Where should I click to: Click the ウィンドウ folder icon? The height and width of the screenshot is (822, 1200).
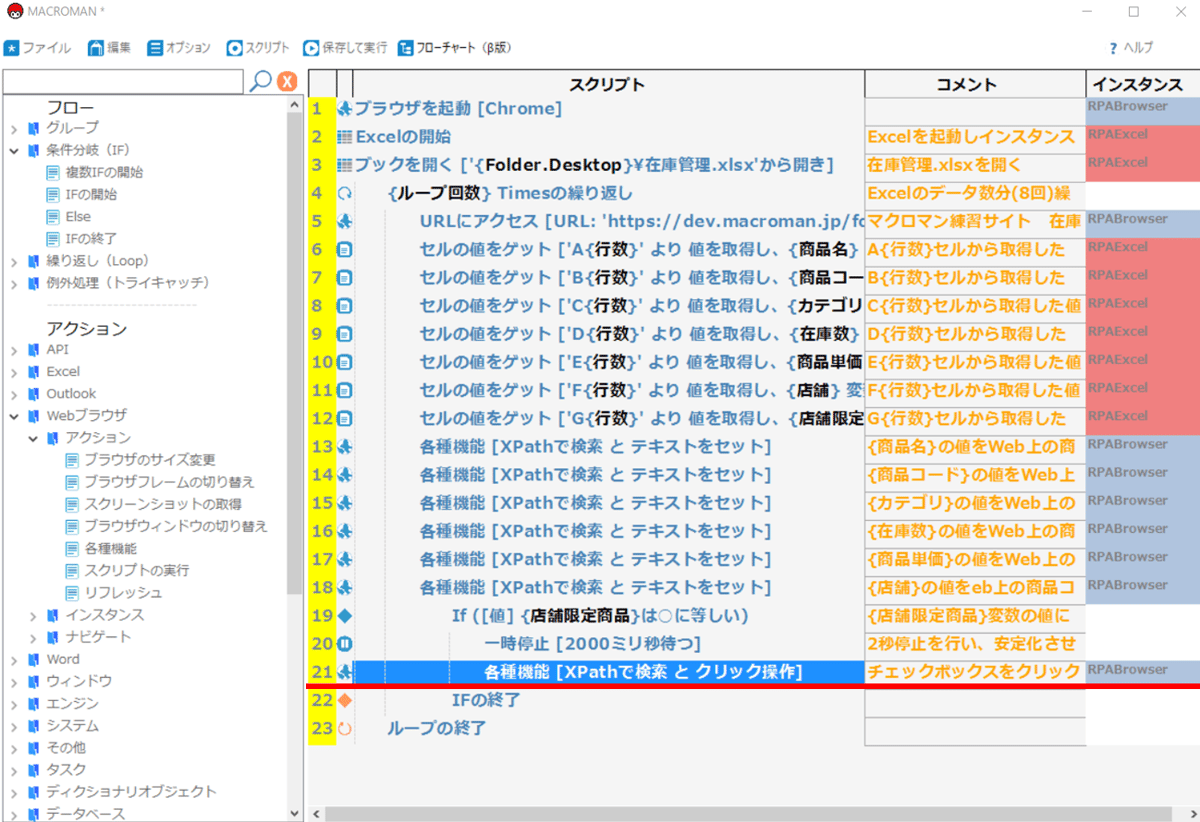coord(34,681)
